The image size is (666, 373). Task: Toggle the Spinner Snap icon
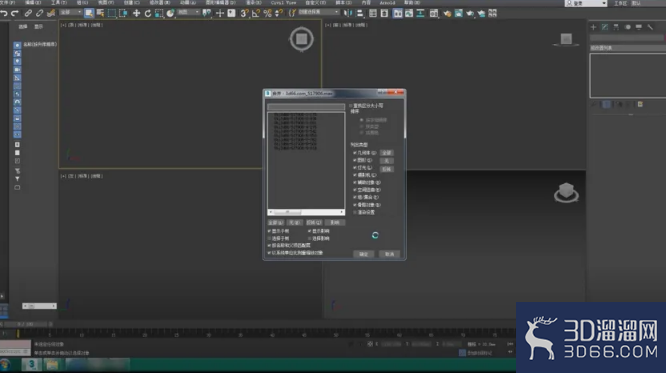point(279,14)
